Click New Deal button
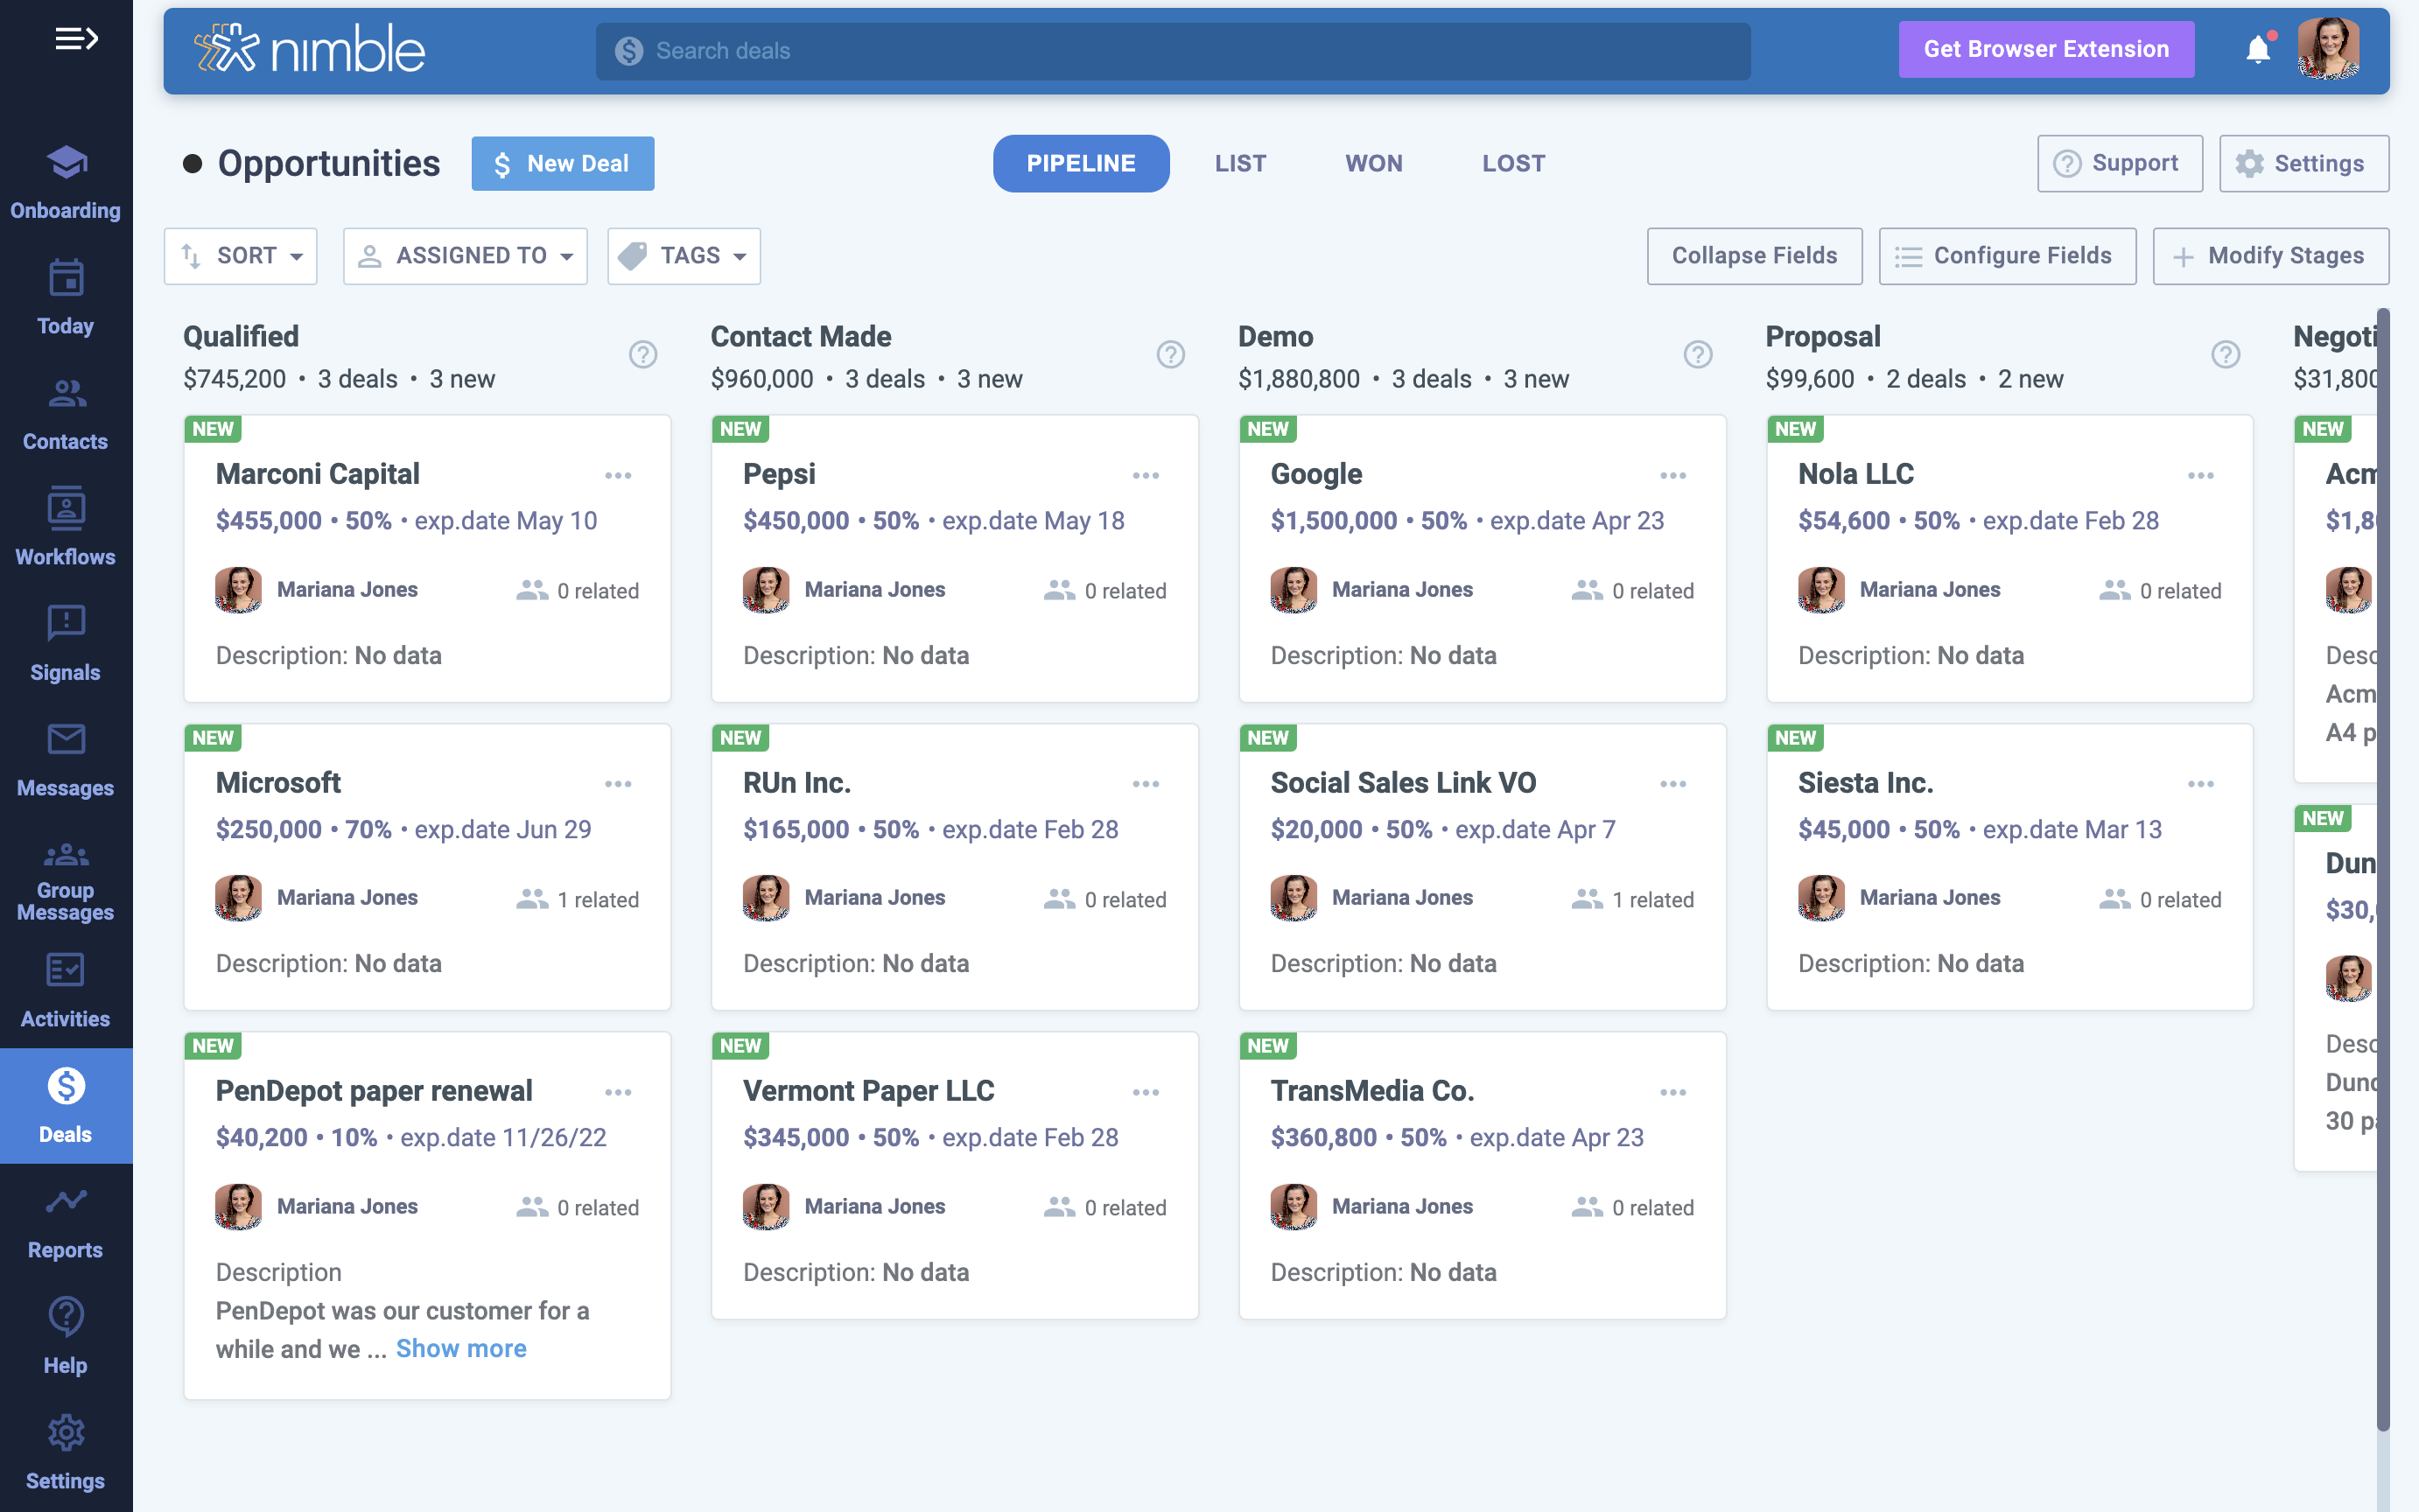 (563, 163)
